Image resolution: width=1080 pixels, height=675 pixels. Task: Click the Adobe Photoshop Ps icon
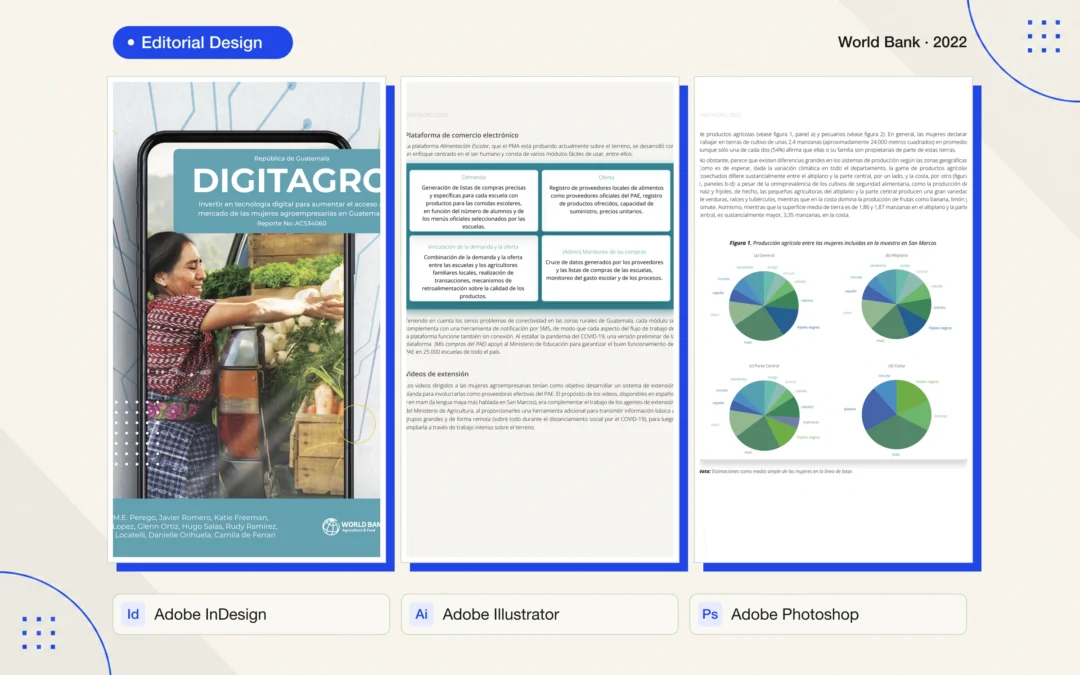click(709, 614)
